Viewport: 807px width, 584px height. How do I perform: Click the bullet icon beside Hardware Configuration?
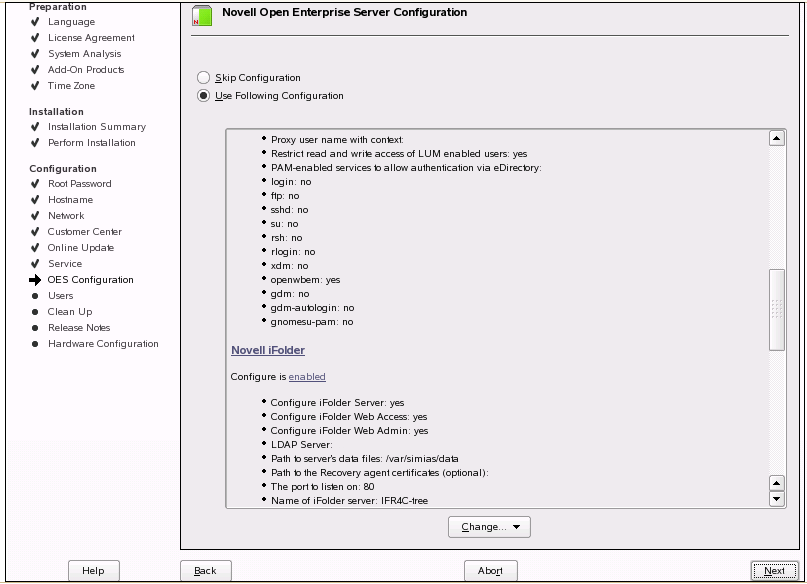click(x=35, y=344)
